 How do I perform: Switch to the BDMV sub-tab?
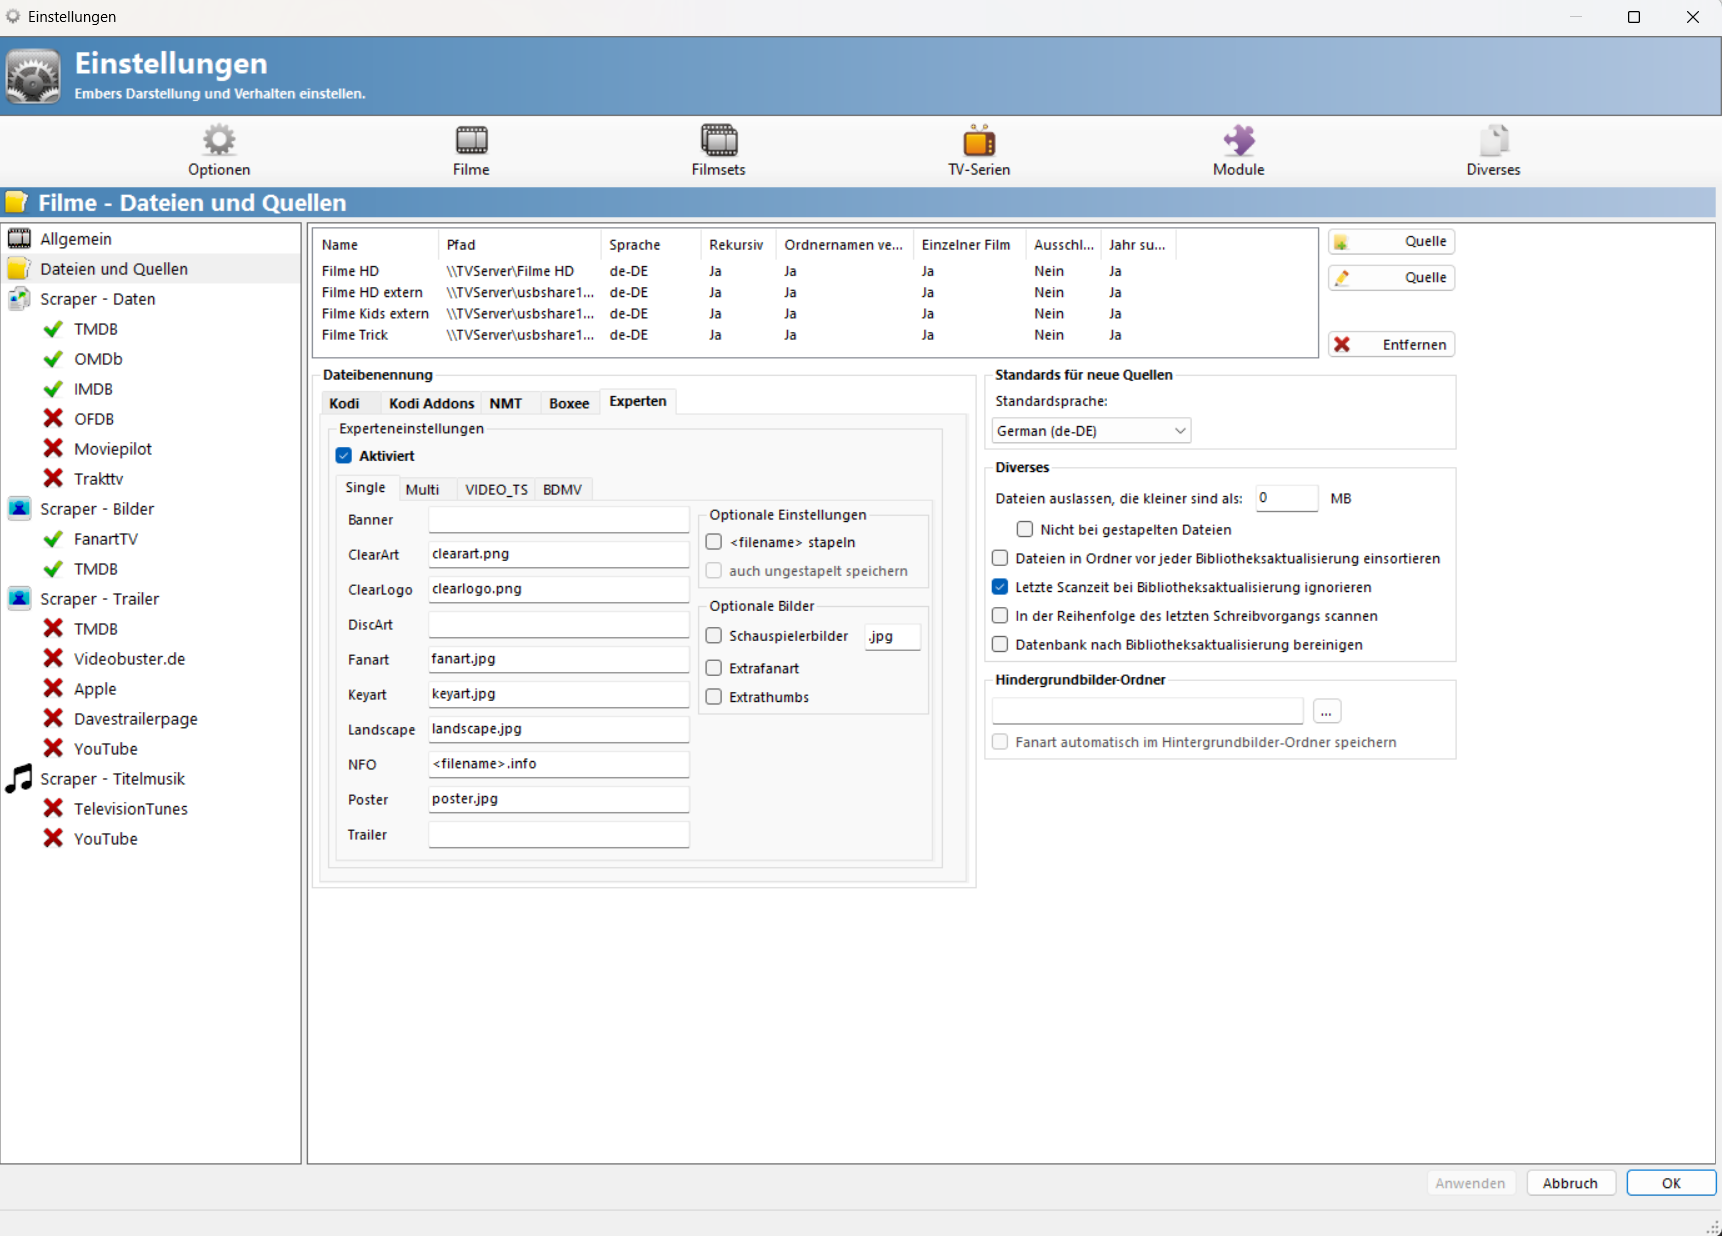(562, 490)
